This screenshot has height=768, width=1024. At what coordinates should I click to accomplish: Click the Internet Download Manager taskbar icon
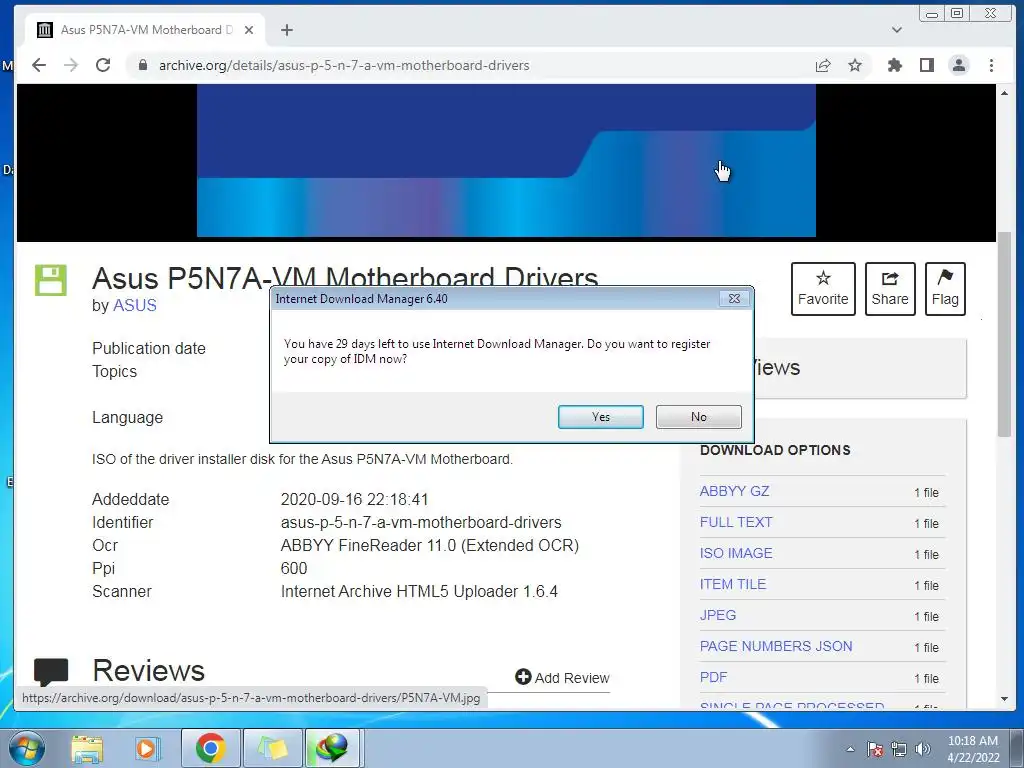pos(332,748)
